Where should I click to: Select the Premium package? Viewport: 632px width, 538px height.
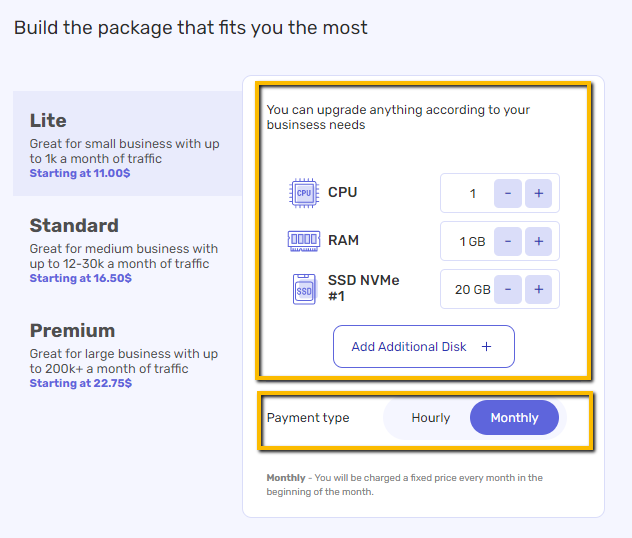pyautogui.click(x=128, y=354)
